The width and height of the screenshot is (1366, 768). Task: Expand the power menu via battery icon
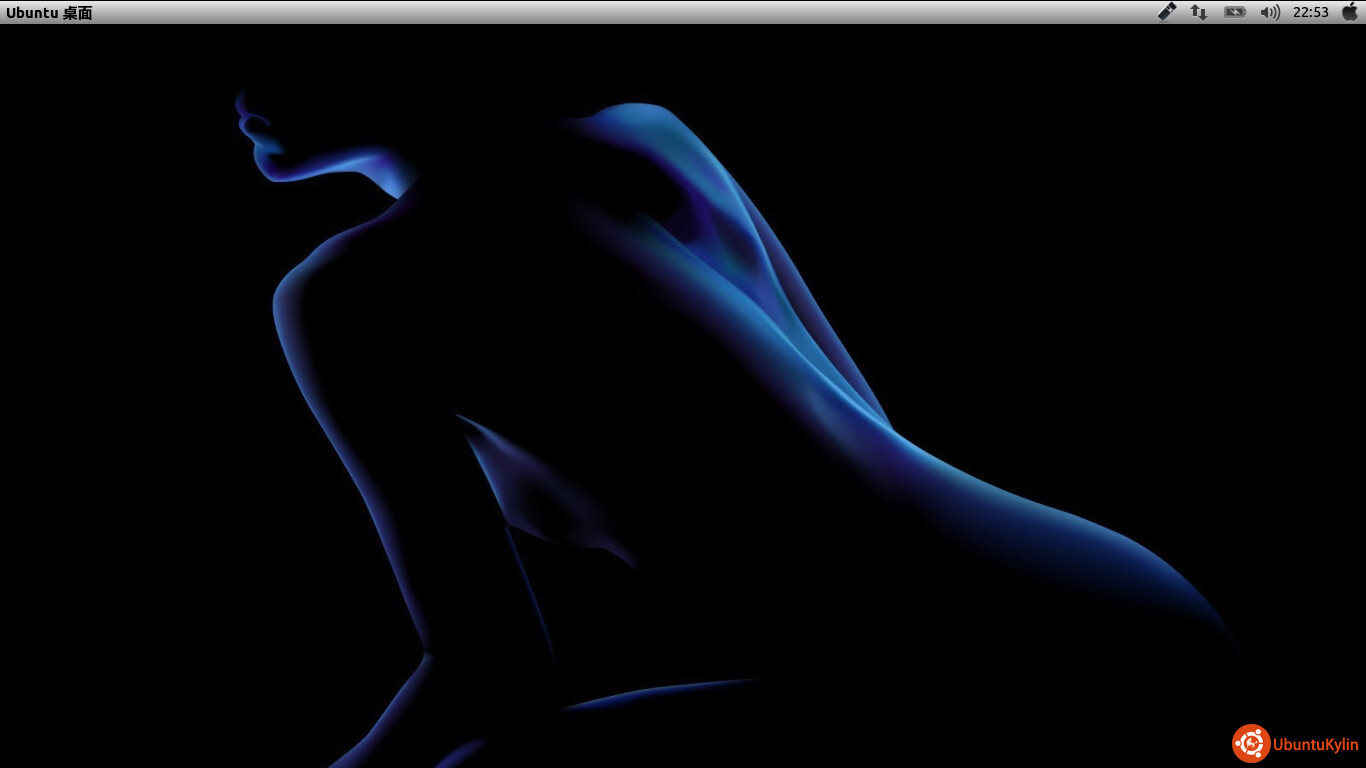1236,12
